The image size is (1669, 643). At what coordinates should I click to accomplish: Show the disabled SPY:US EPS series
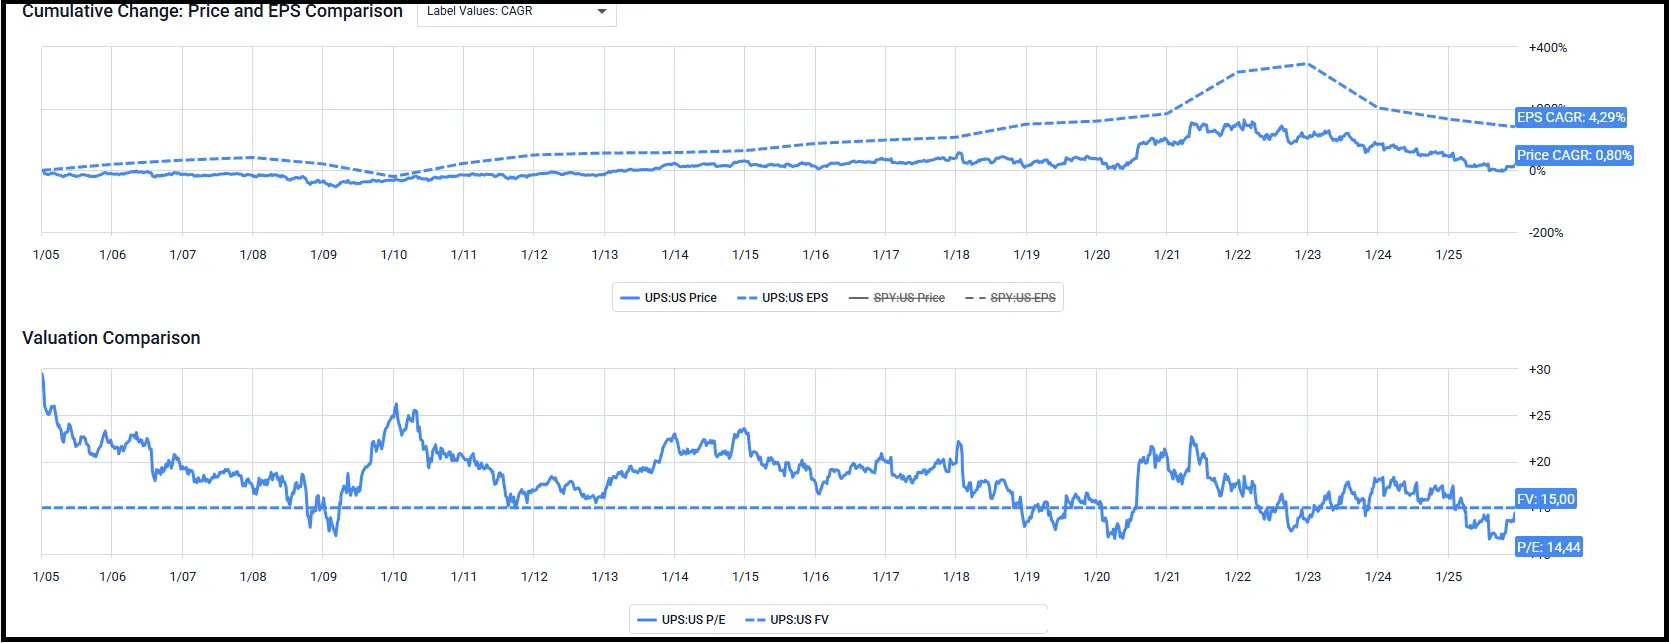coord(1011,298)
